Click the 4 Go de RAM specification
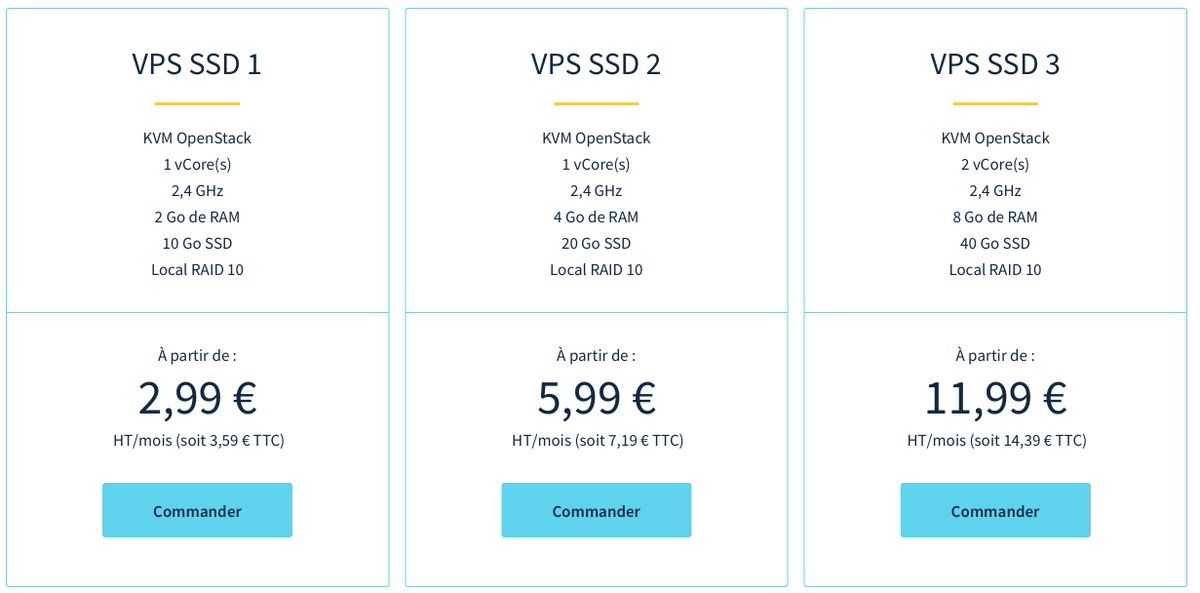The image size is (1200, 593). pyautogui.click(x=596, y=217)
